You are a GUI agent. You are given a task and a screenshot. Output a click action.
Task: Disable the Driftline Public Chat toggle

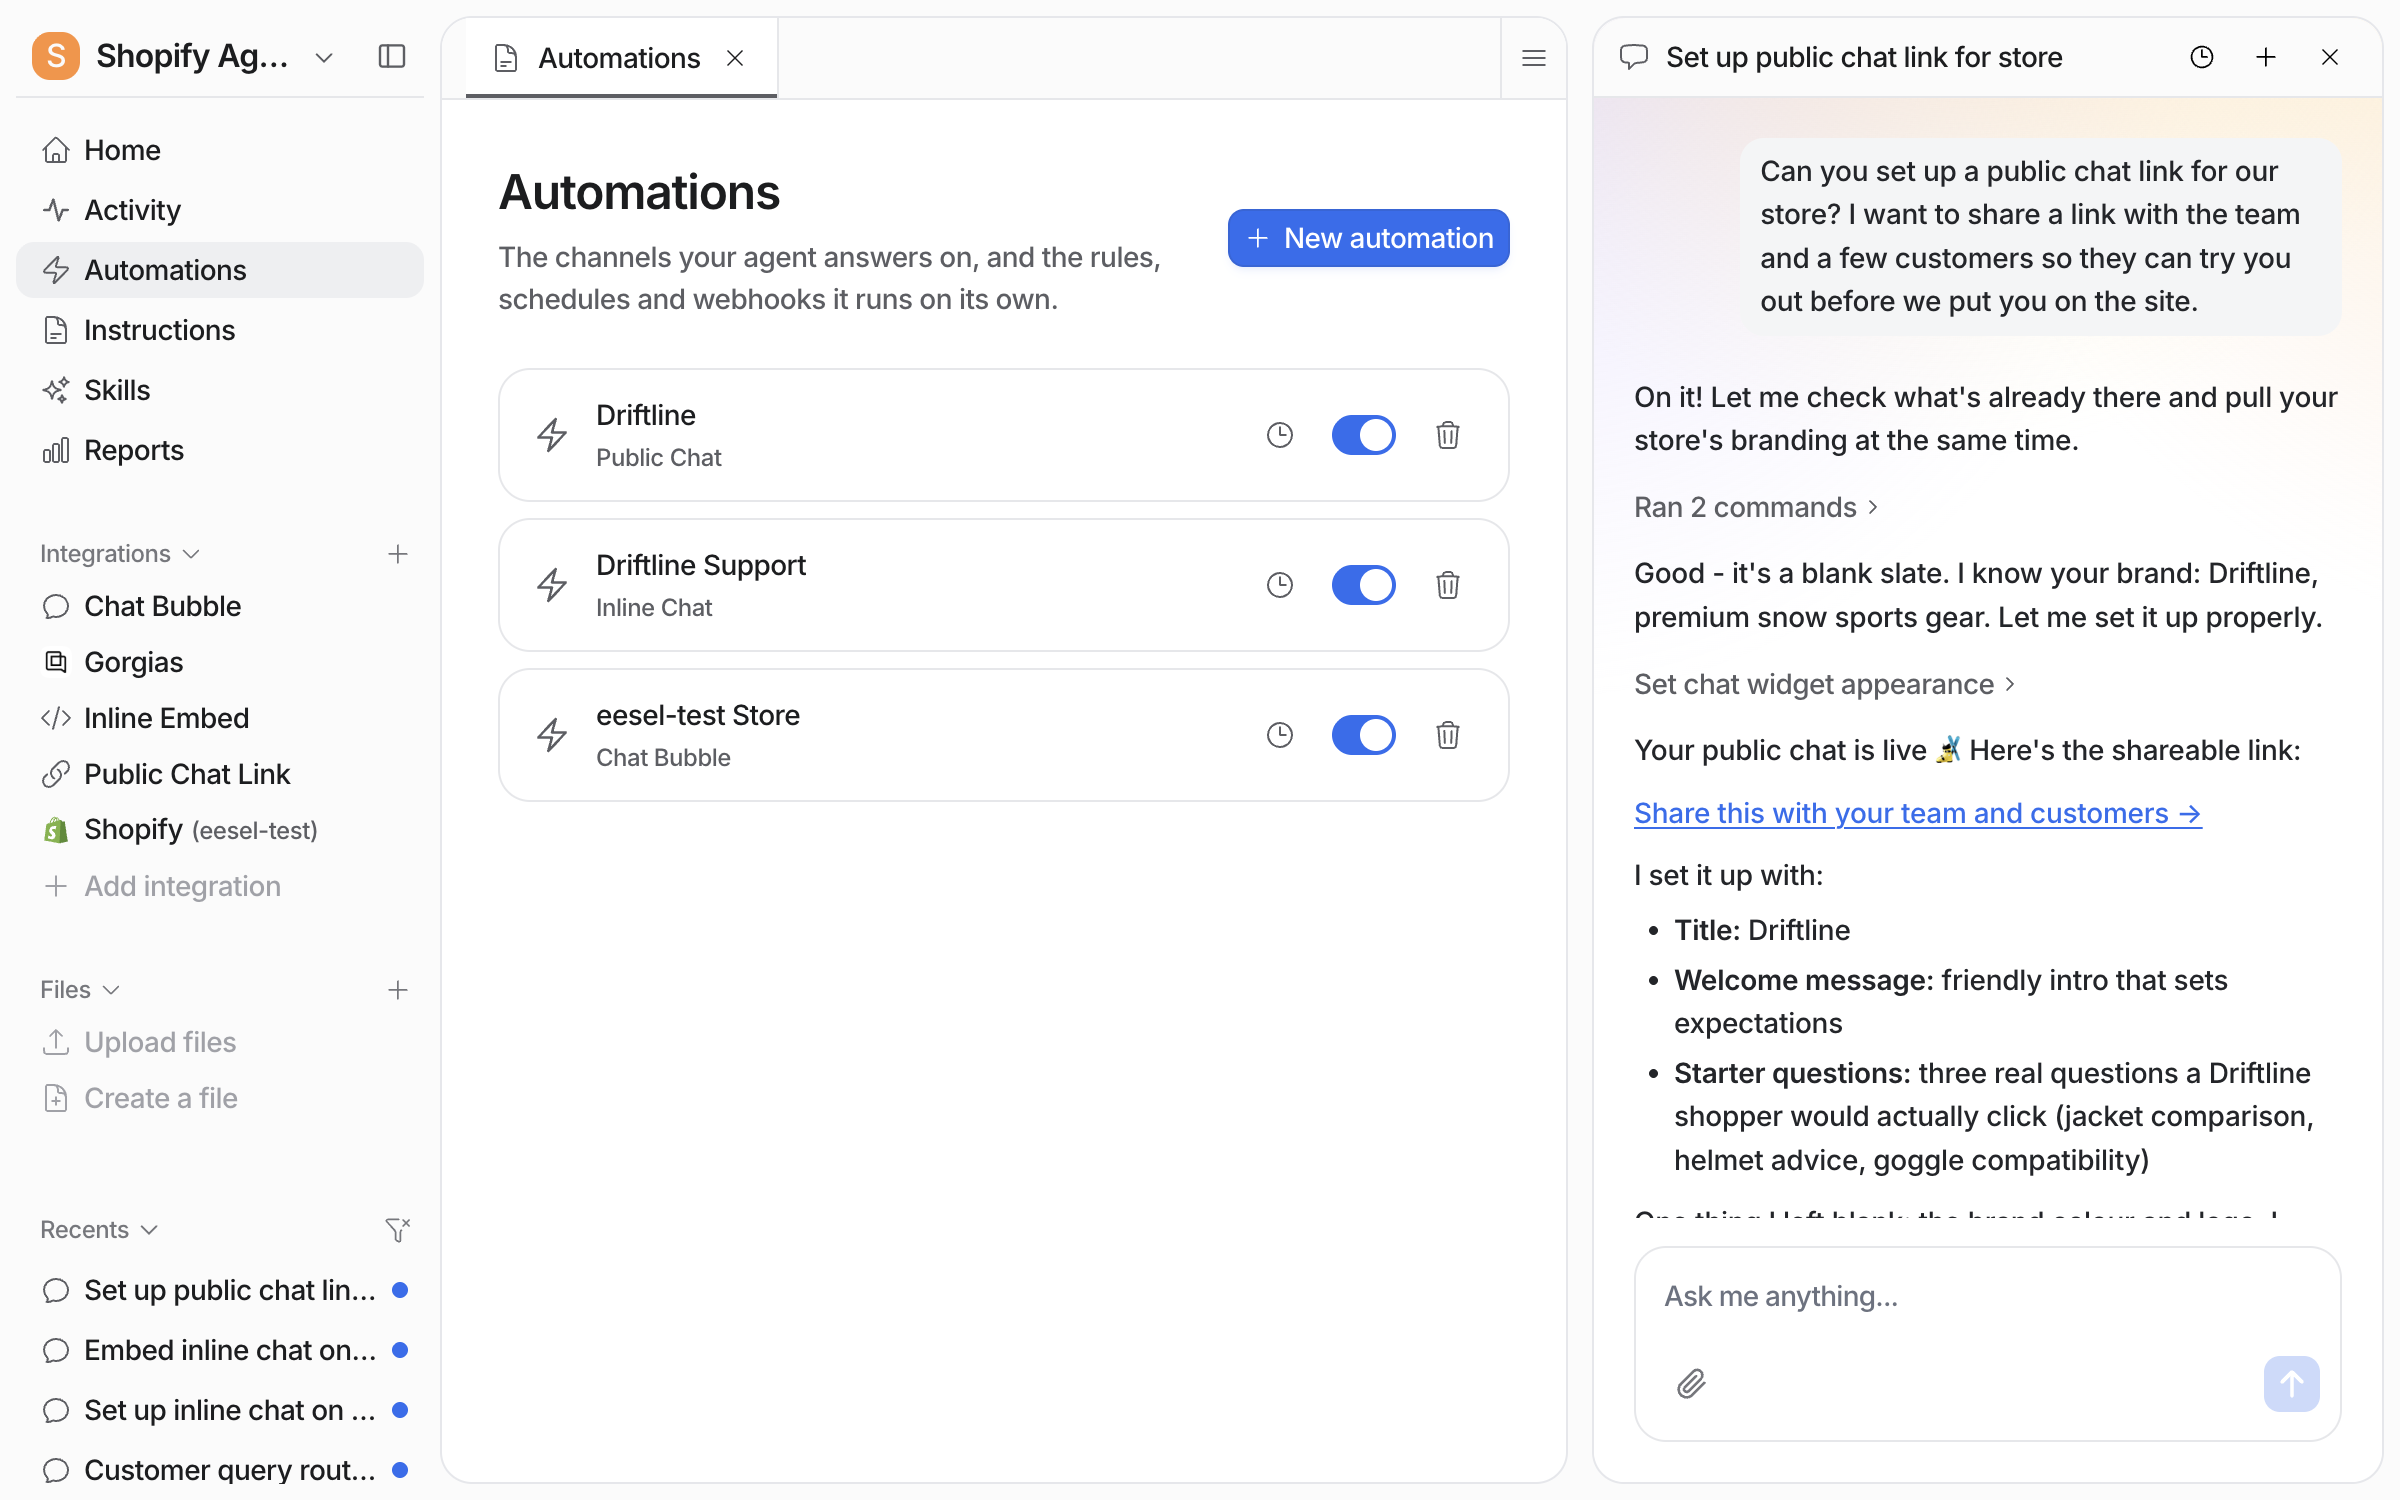(1363, 435)
